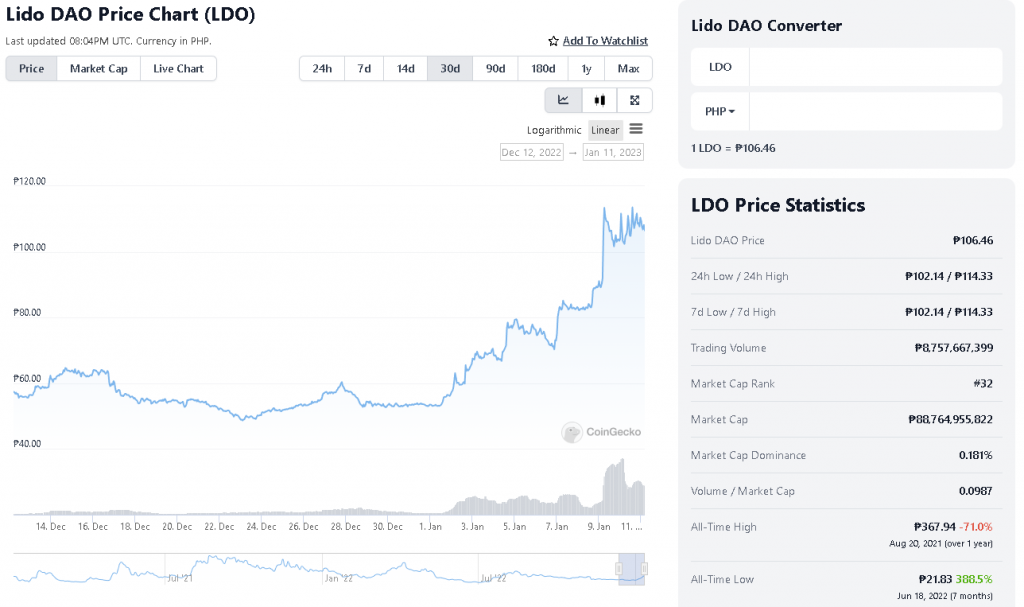Screen dimensions: 1024x607
Task: Switch to Market Cap tab
Action: pyautogui.click(x=99, y=69)
